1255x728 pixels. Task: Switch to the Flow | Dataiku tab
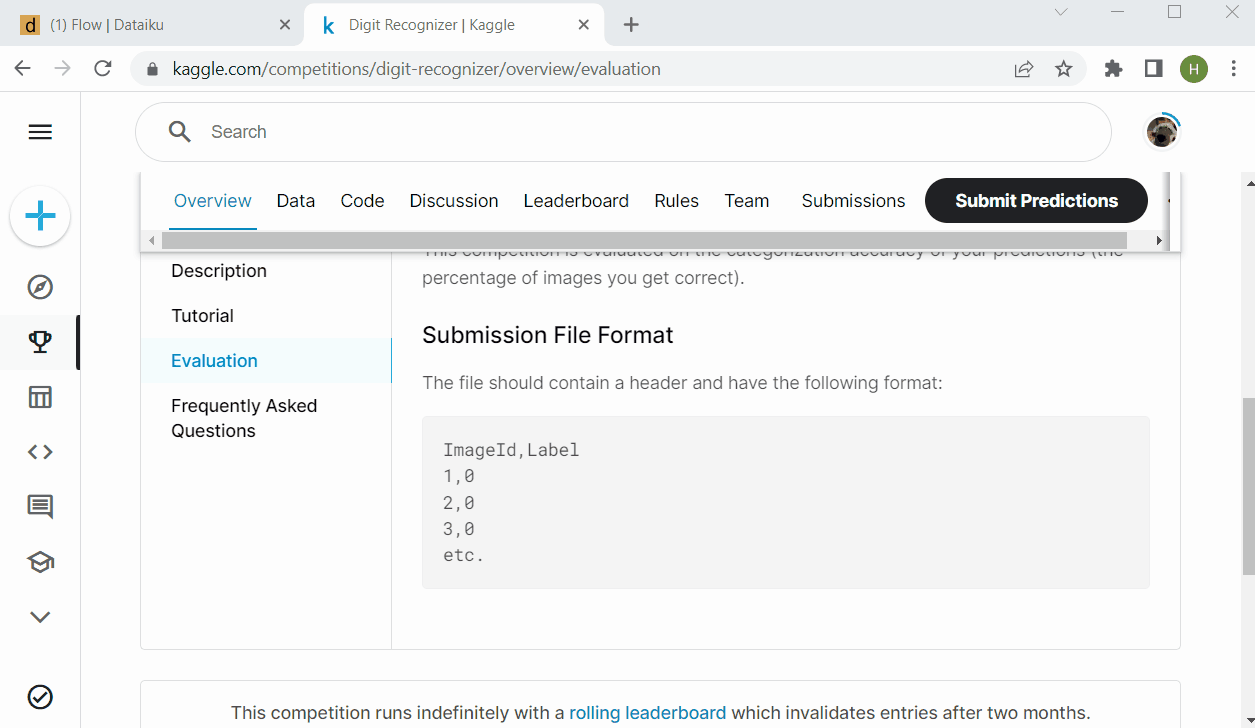point(153,25)
